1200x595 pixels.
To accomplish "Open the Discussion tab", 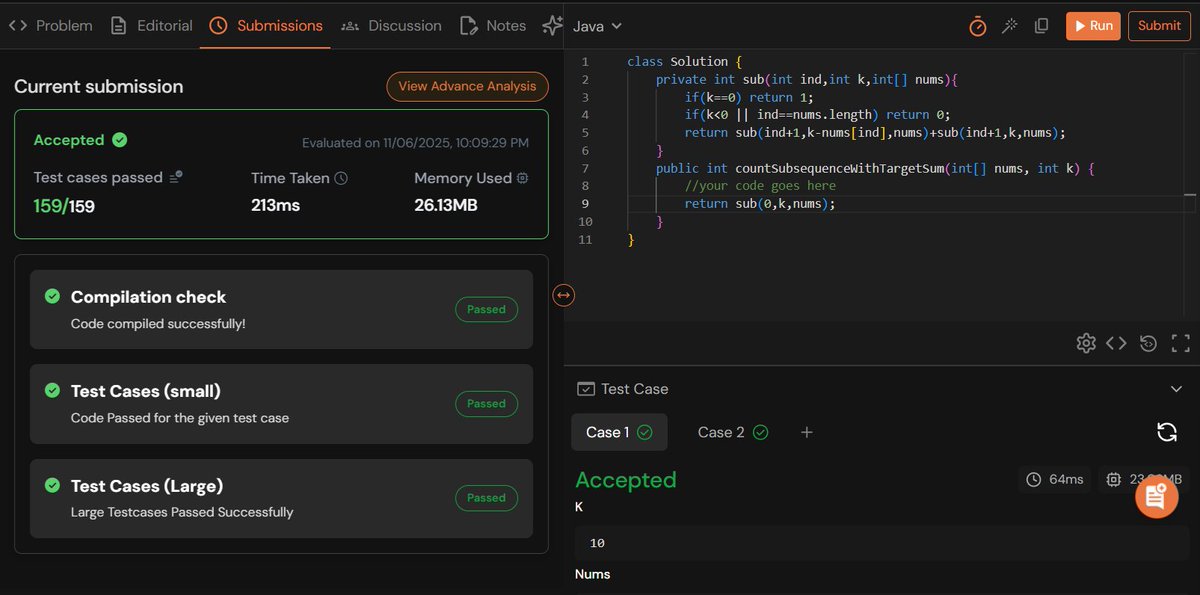I will point(404,26).
